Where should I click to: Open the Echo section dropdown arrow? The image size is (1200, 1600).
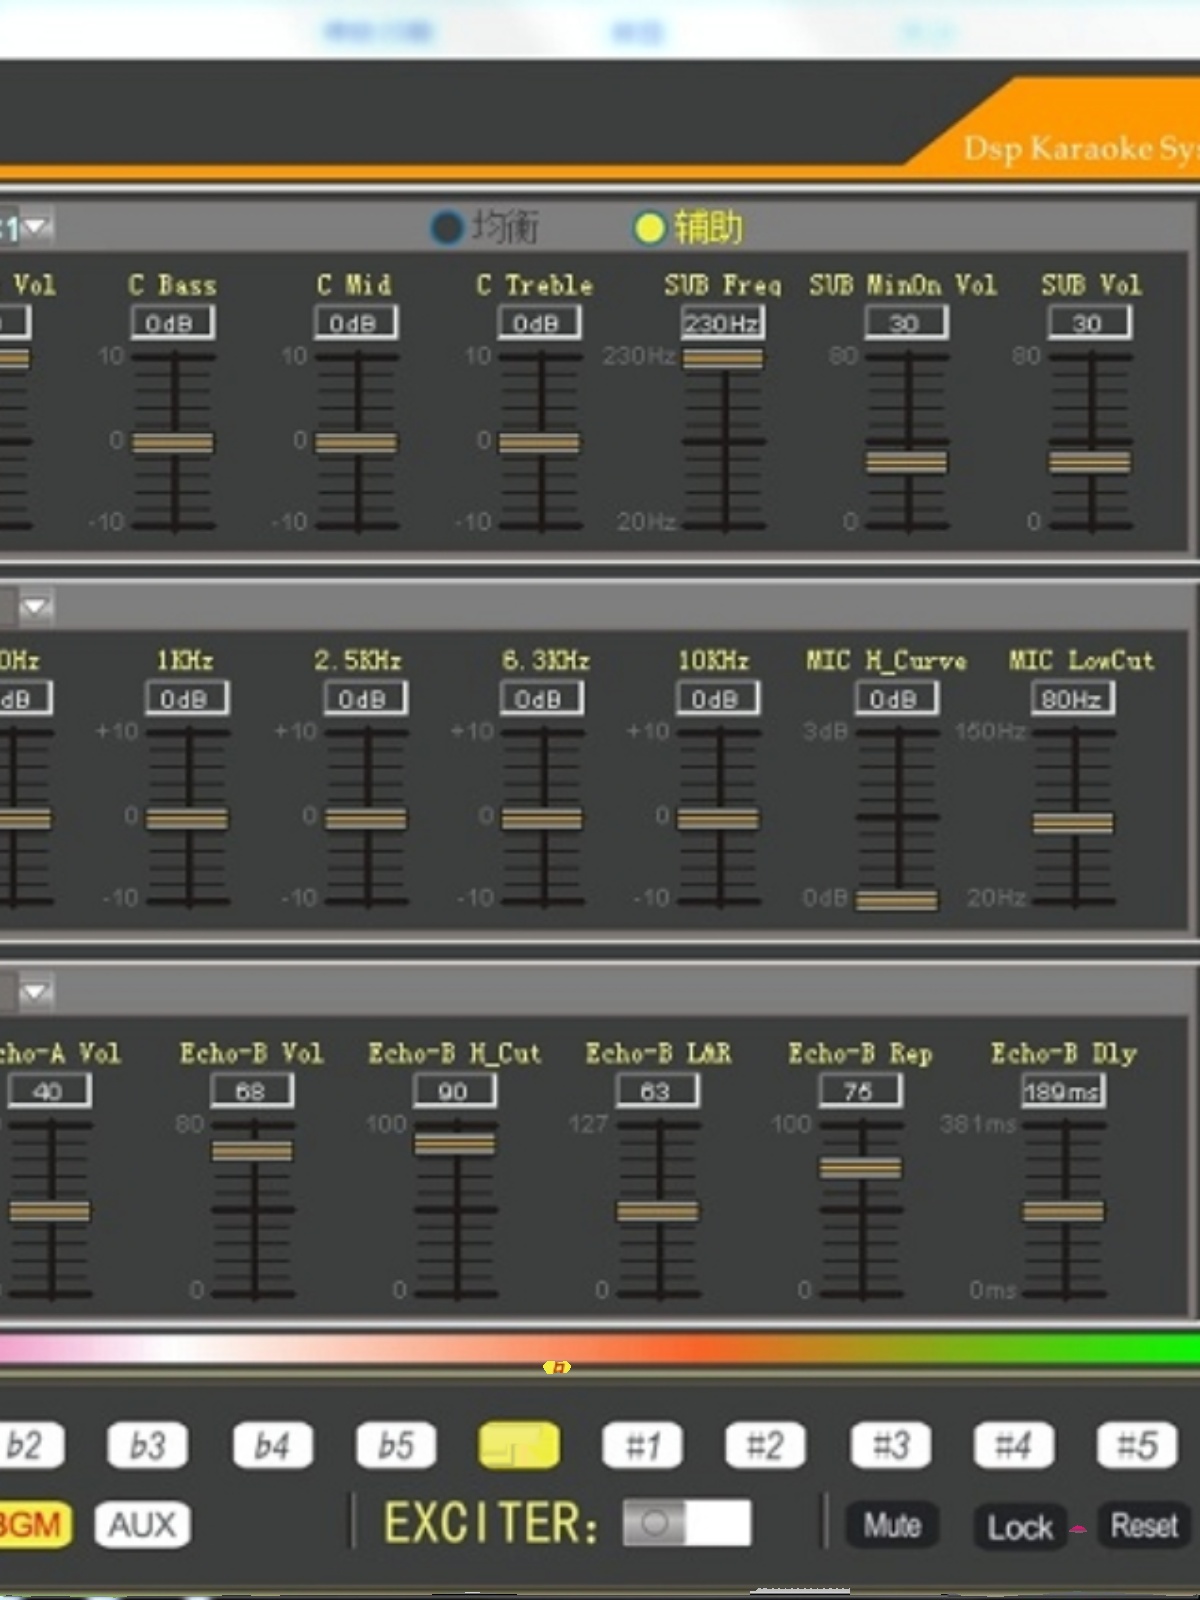[35, 991]
